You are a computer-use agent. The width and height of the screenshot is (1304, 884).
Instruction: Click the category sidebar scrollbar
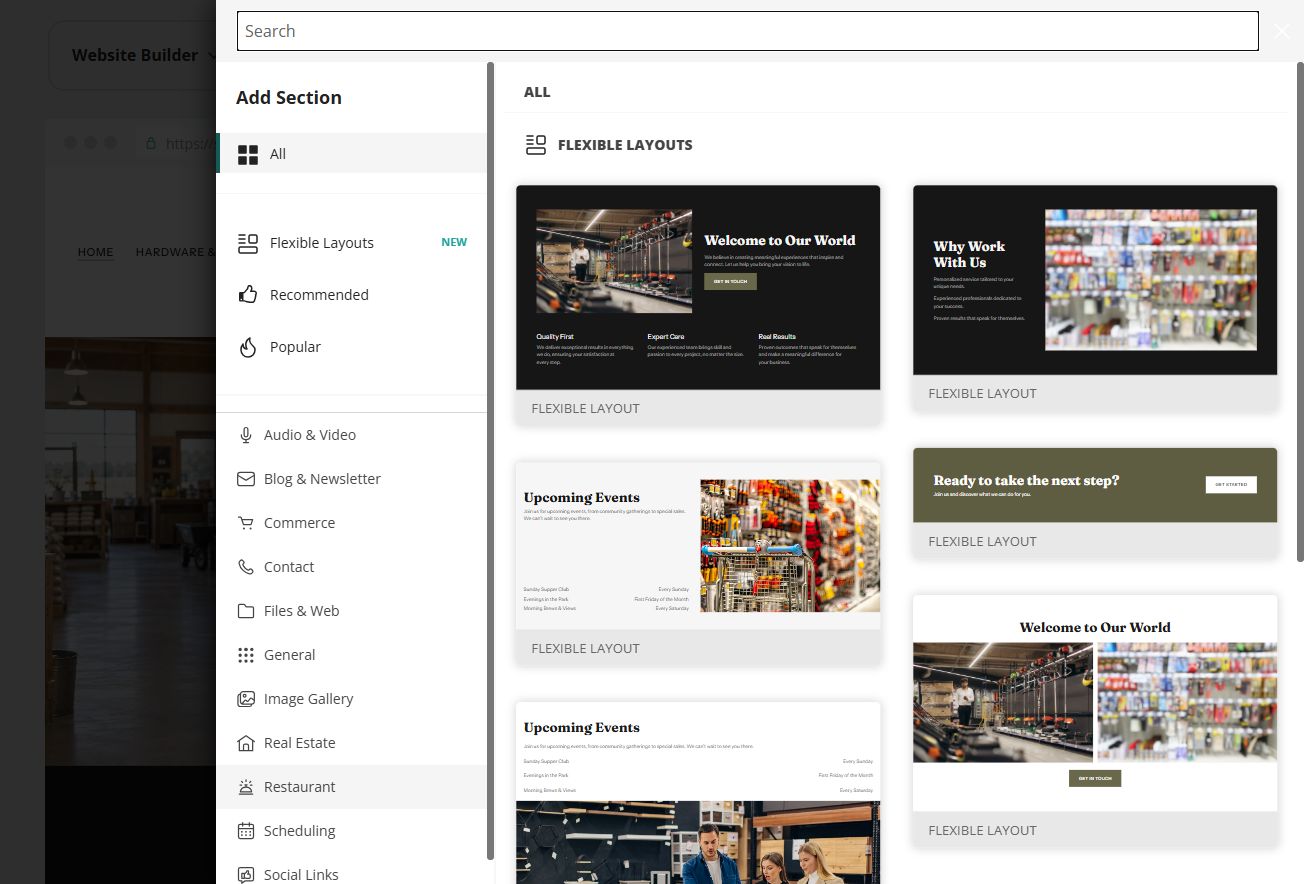[x=490, y=460]
